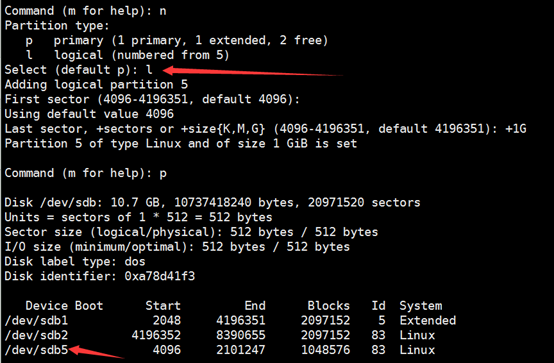Image resolution: width=554 pixels, height=363 pixels.
Task: Click the '/dev/sdb1' device entry
Action: (36, 321)
